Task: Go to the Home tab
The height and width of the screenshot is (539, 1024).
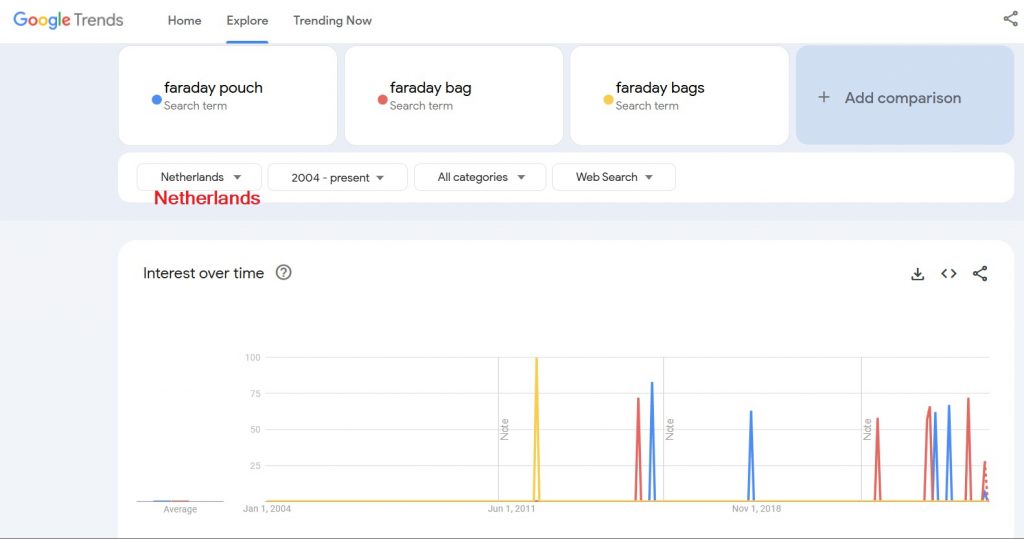Action: 184,20
